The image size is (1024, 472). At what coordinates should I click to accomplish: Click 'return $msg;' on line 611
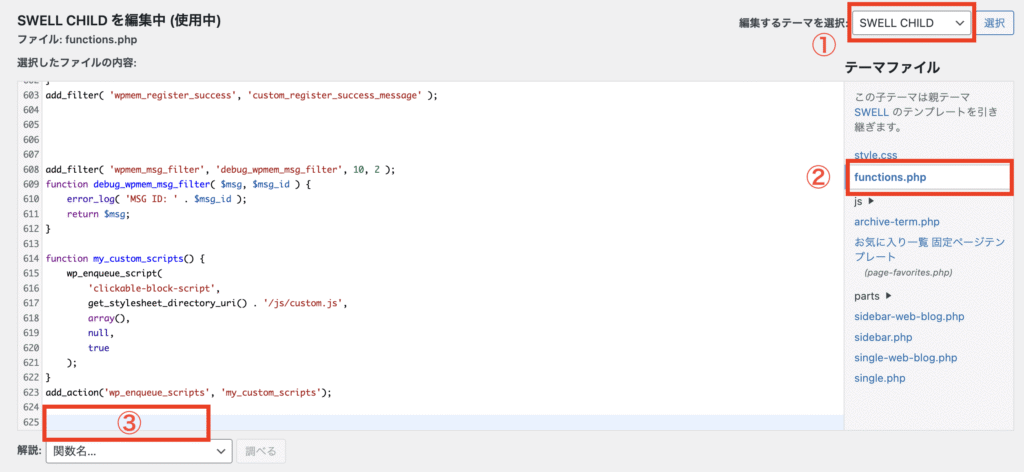click(x=99, y=214)
